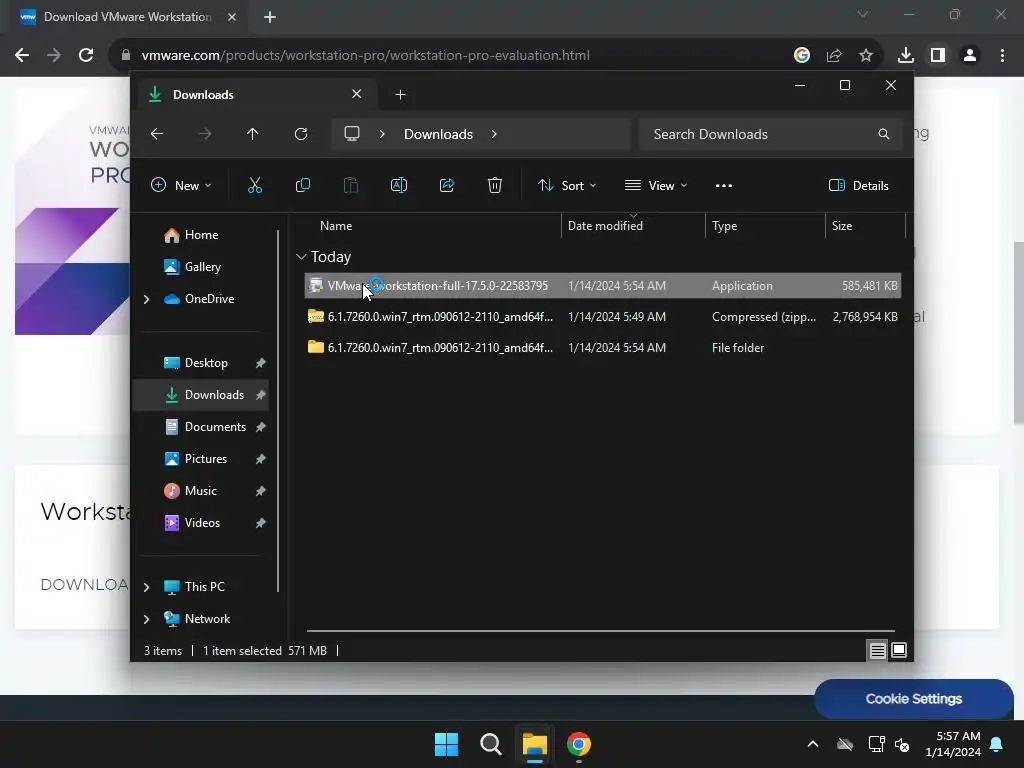Select the win7_rtm File folder row
This screenshot has height=768, width=1024.
[x=603, y=348]
